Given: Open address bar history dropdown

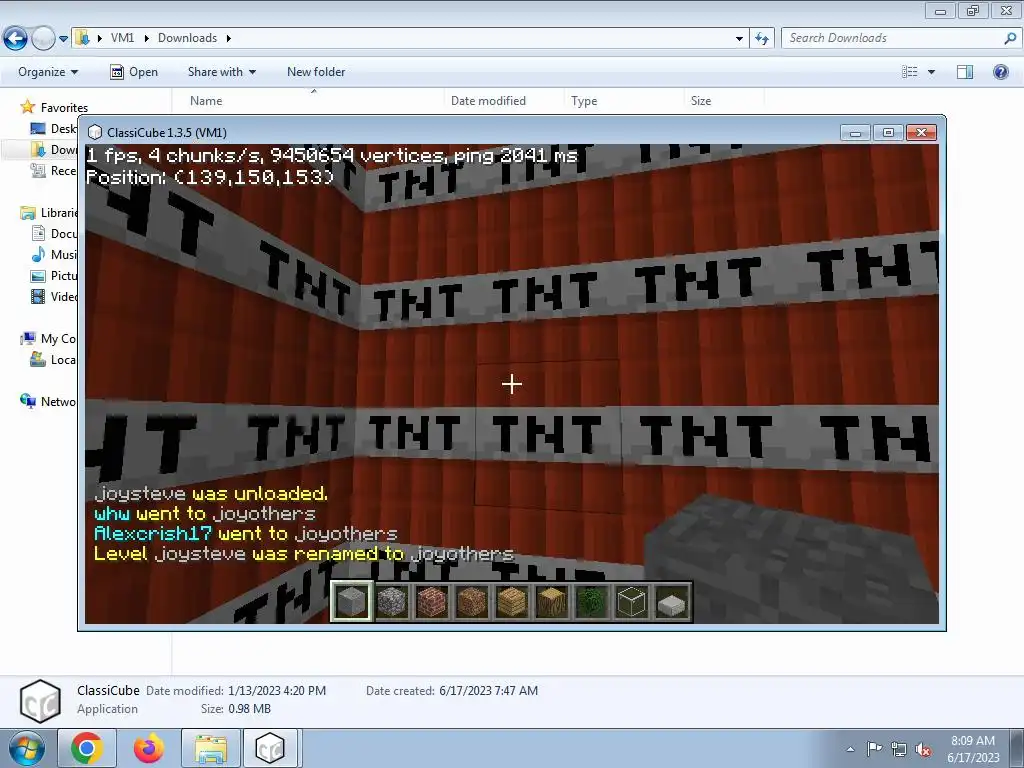Looking at the screenshot, I should [739, 39].
